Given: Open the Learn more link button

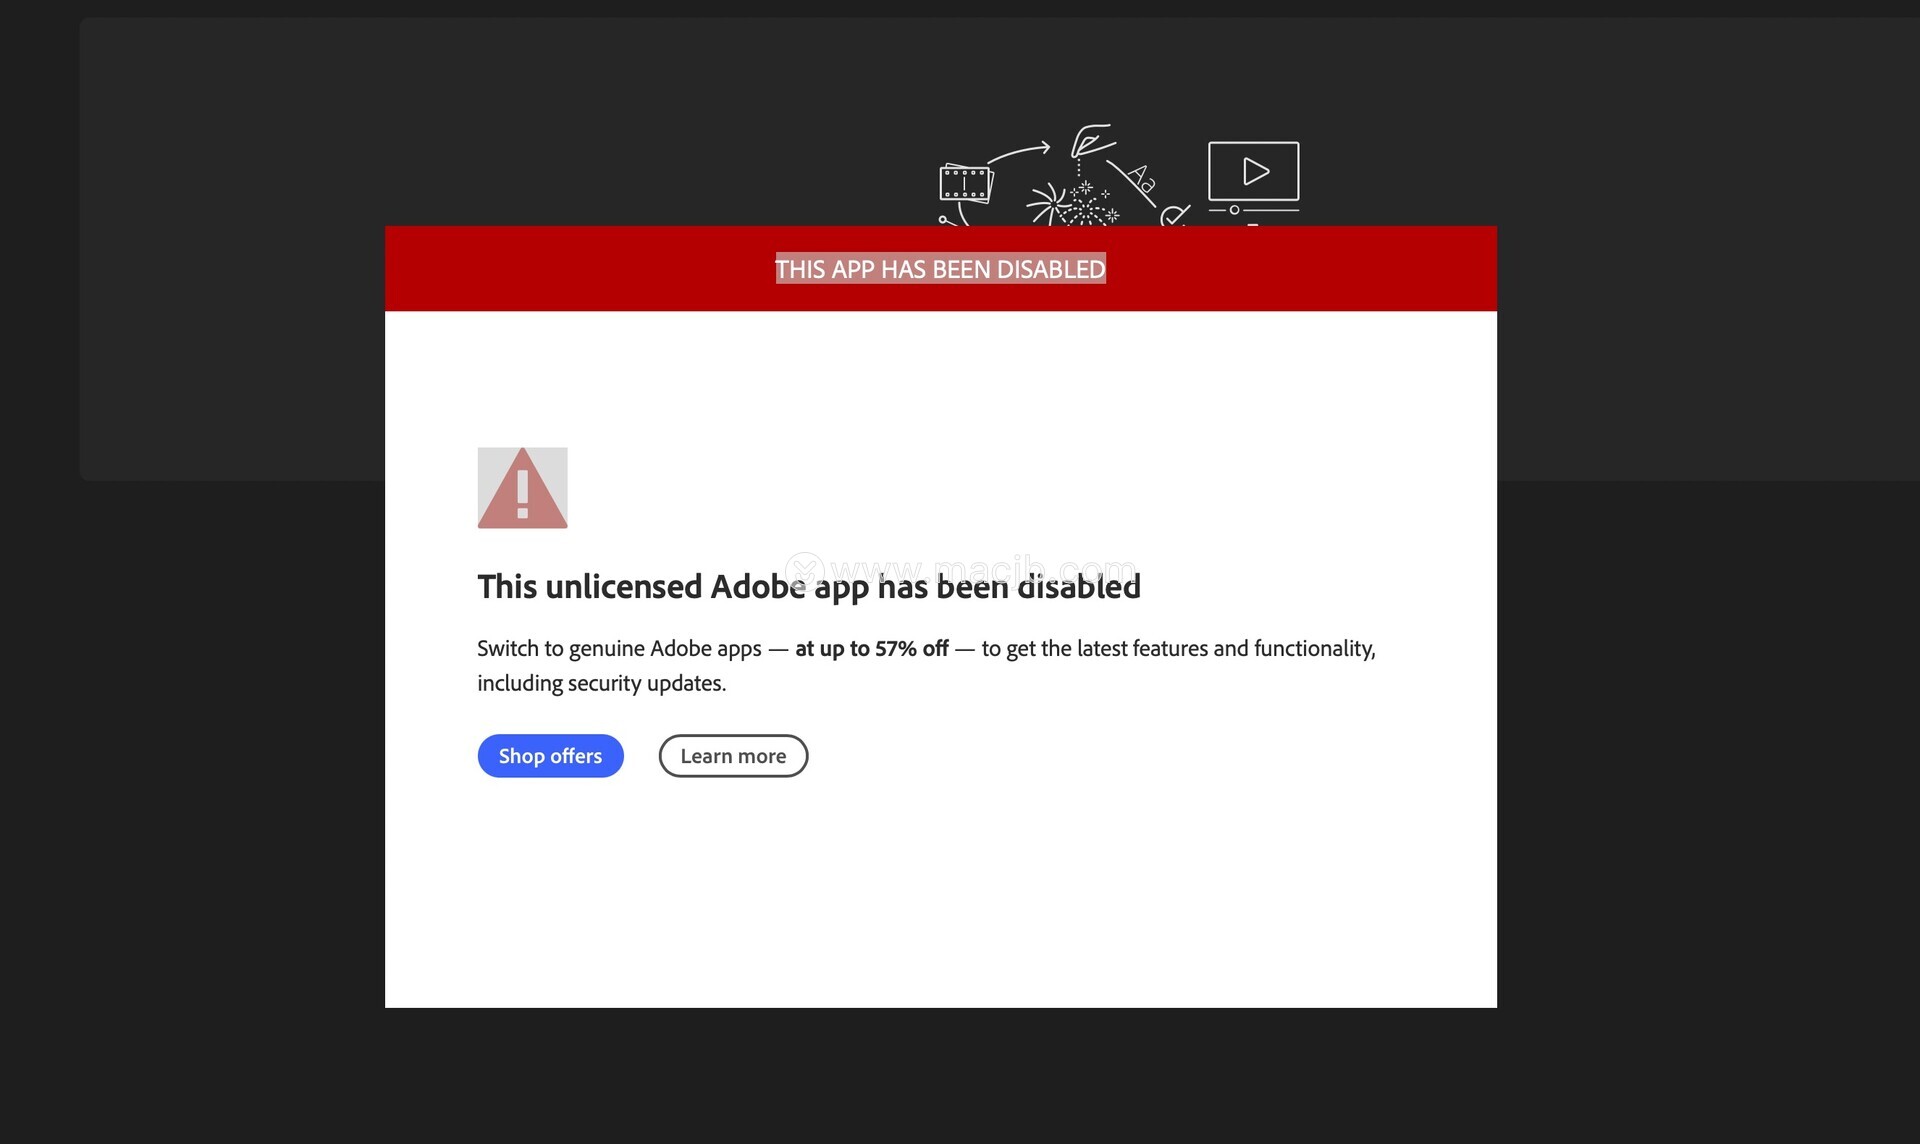Looking at the screenshot, I should (x=733, y=756).
